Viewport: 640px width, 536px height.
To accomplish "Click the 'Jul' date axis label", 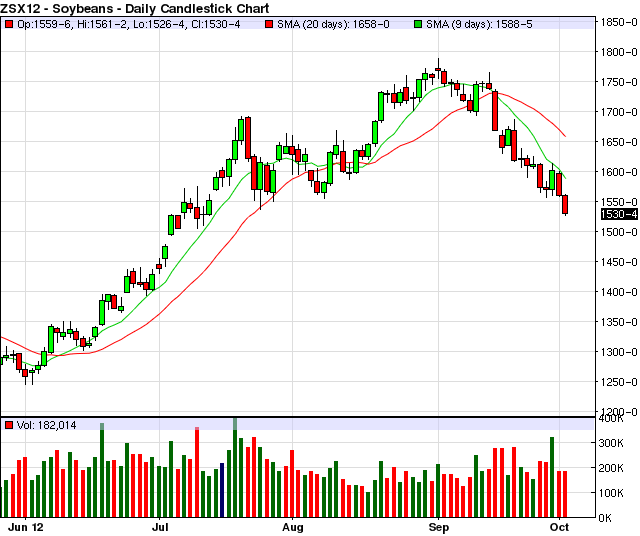I will click(160, 527).
